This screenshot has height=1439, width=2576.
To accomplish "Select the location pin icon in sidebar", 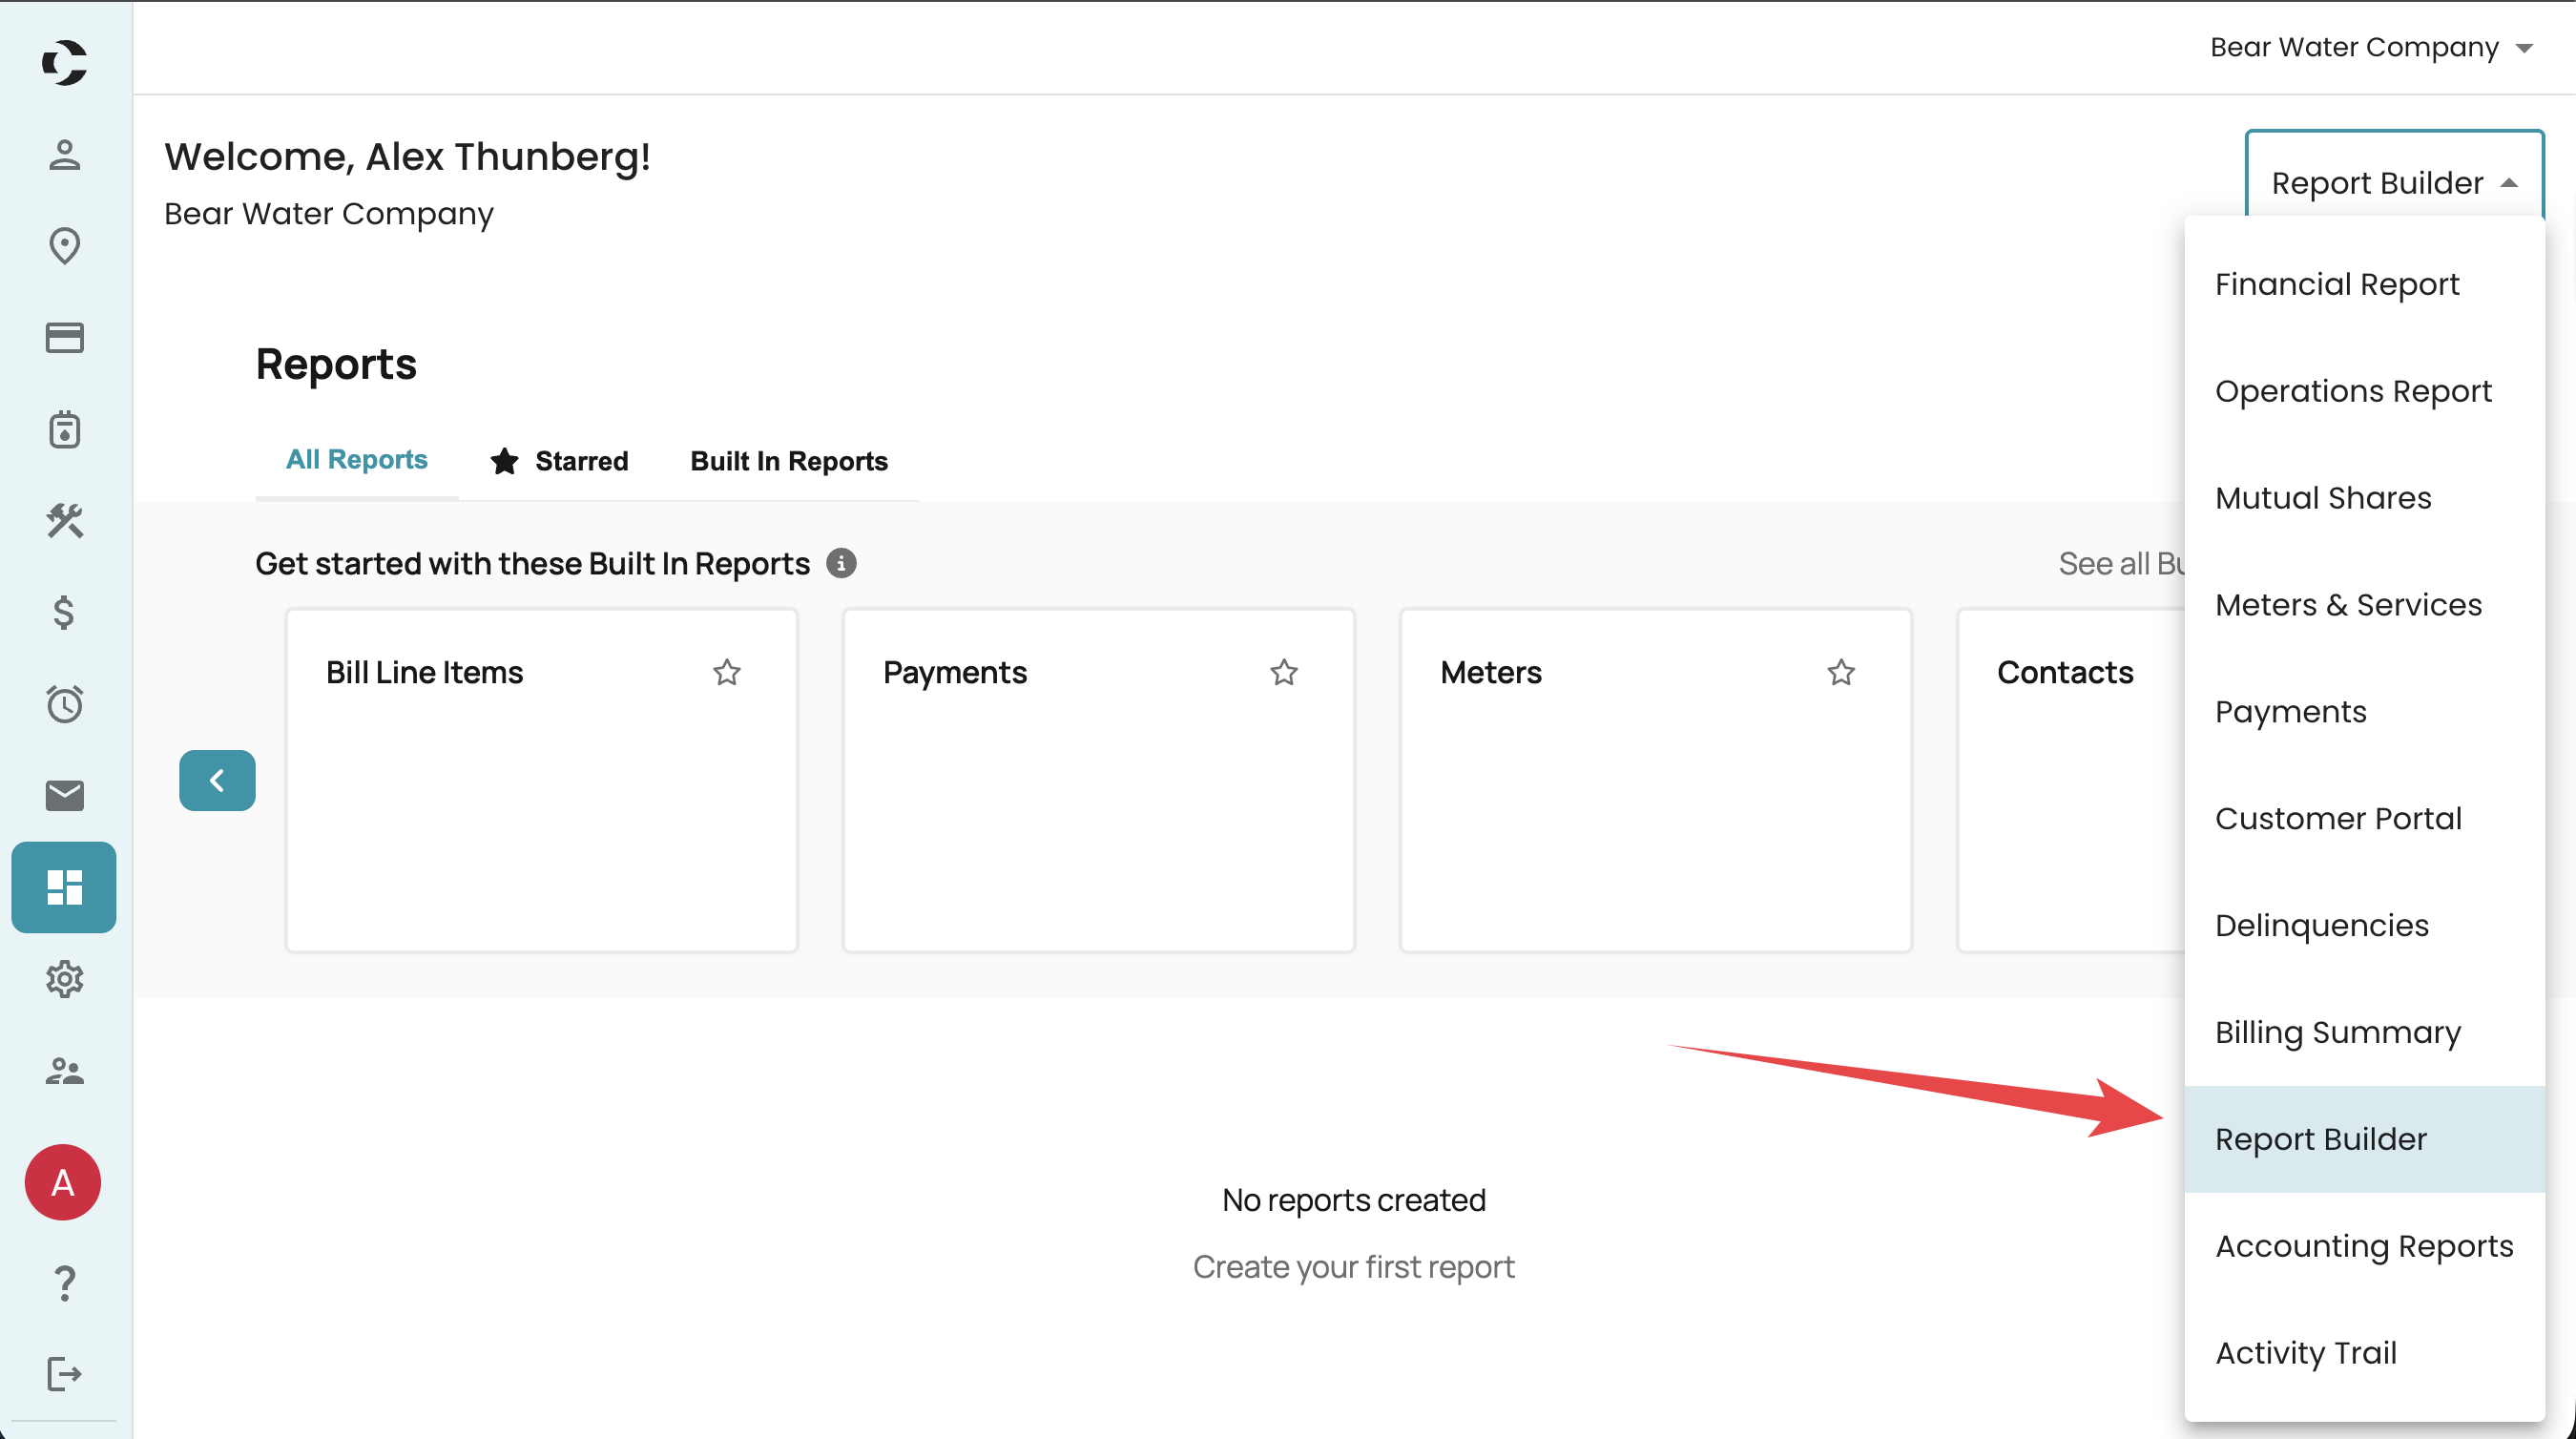I will (63, 246).
